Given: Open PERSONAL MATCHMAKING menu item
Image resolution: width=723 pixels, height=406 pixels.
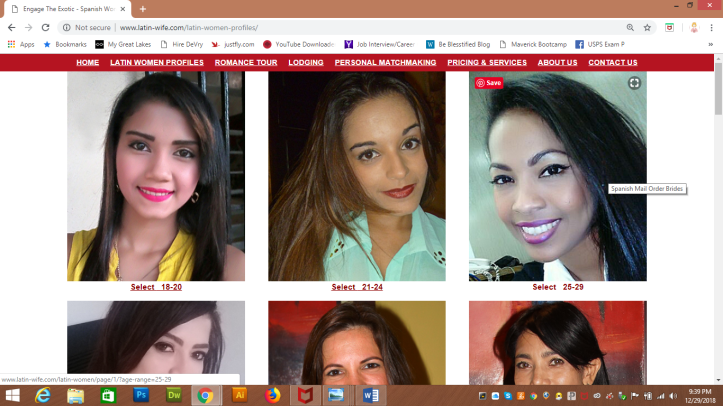Looking at the screenshot, I should coord(385,63).
